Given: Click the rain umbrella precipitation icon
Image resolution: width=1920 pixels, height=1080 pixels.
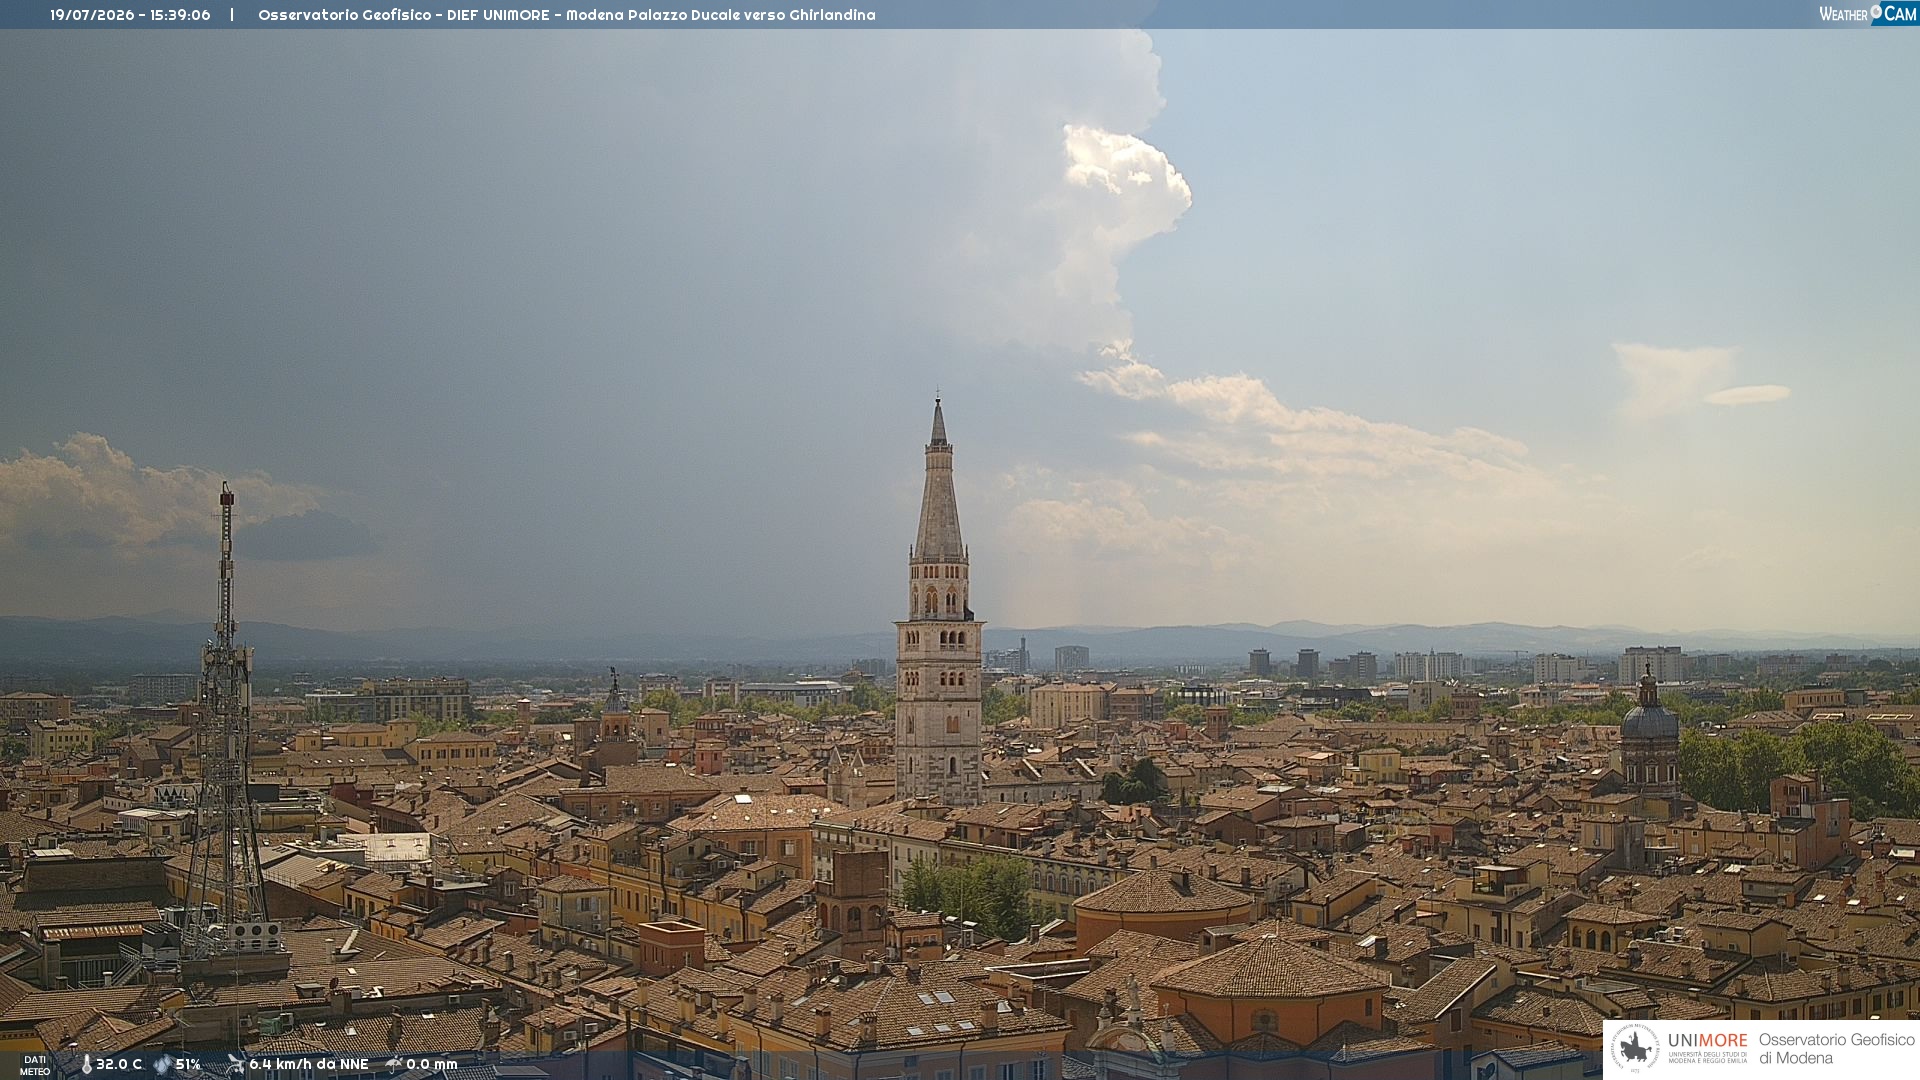Looking at the screenshot, I should coord(394,1064).
